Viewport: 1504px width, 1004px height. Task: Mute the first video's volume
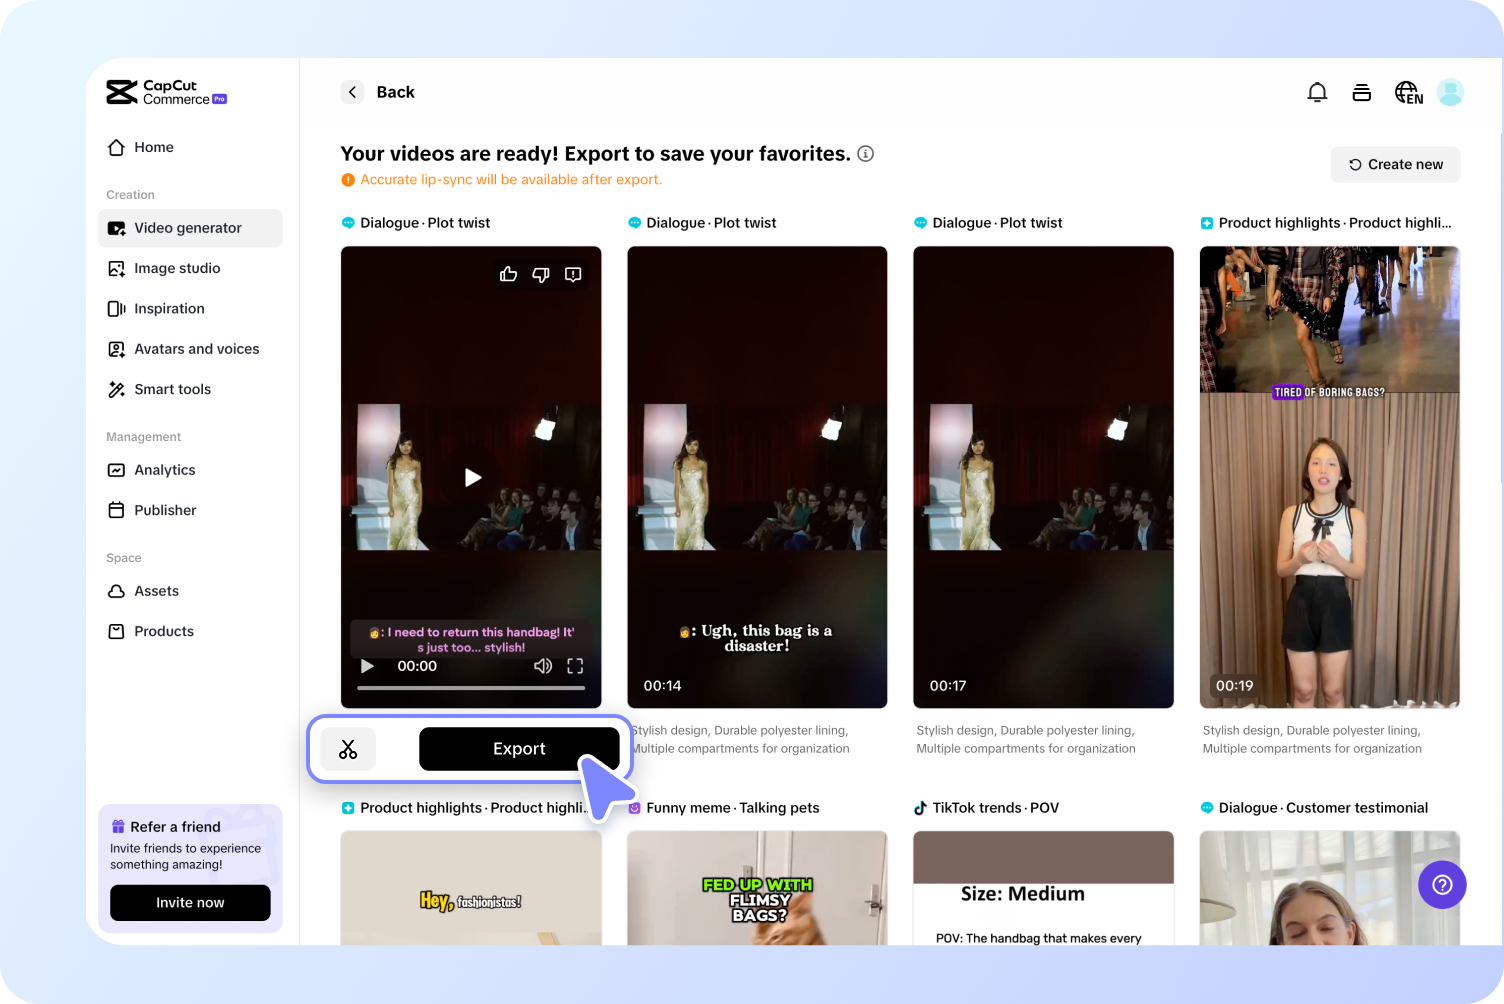click(x=543, y=666)
